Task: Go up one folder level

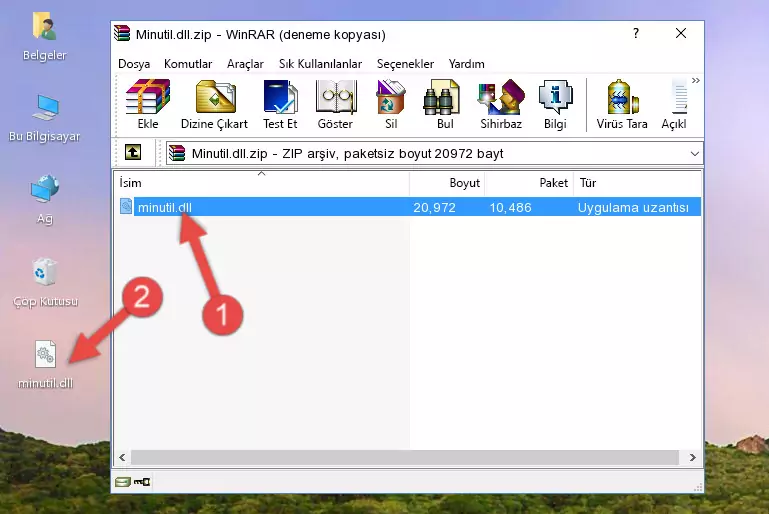Action: pyautogui.click(x=133, y=153)
